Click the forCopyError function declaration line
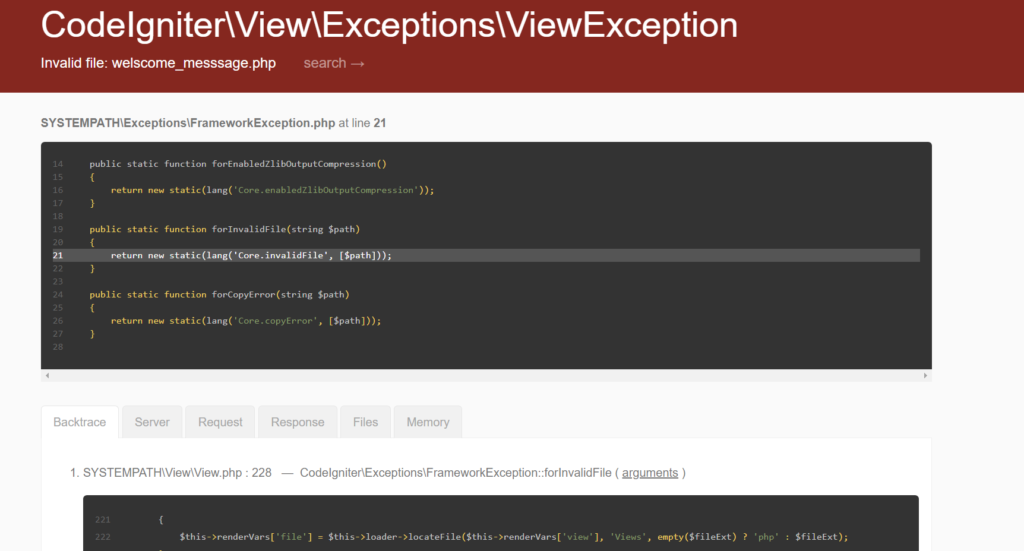The height and width of the screenshot is (551, 1024). 220,294
